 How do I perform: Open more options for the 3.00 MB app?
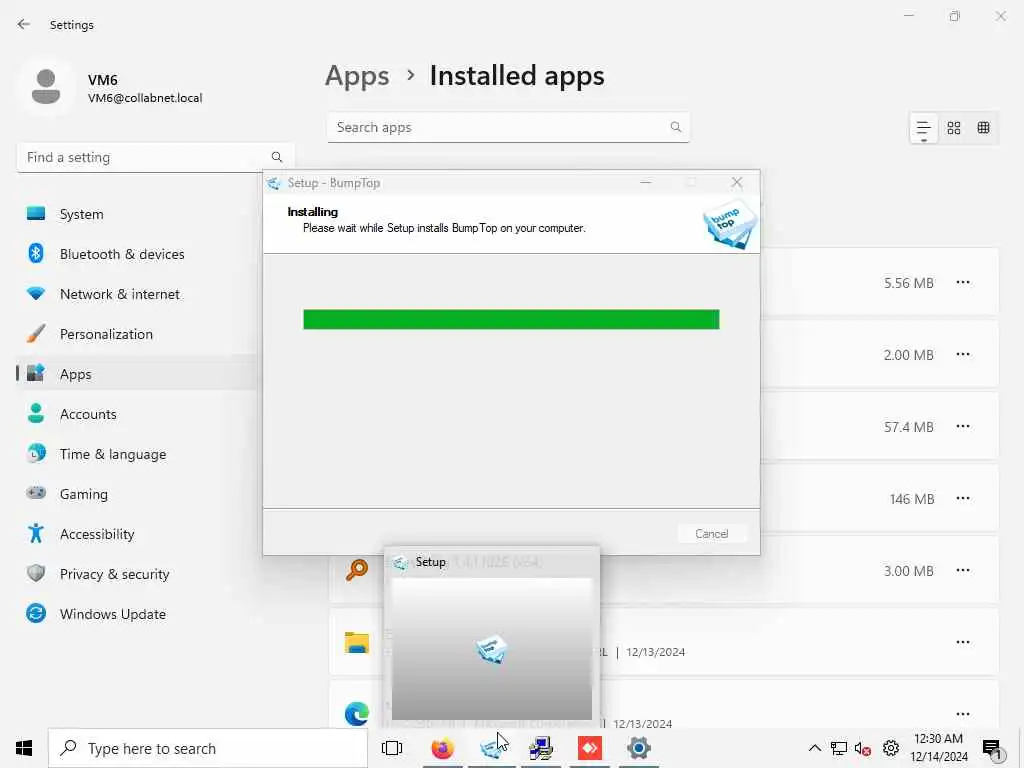click(x=963, y=570)
